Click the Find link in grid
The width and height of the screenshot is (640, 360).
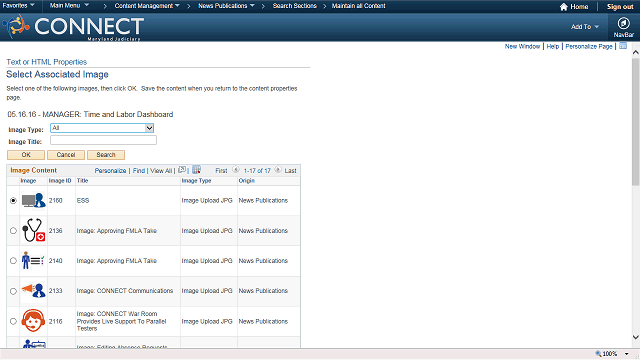139,171
